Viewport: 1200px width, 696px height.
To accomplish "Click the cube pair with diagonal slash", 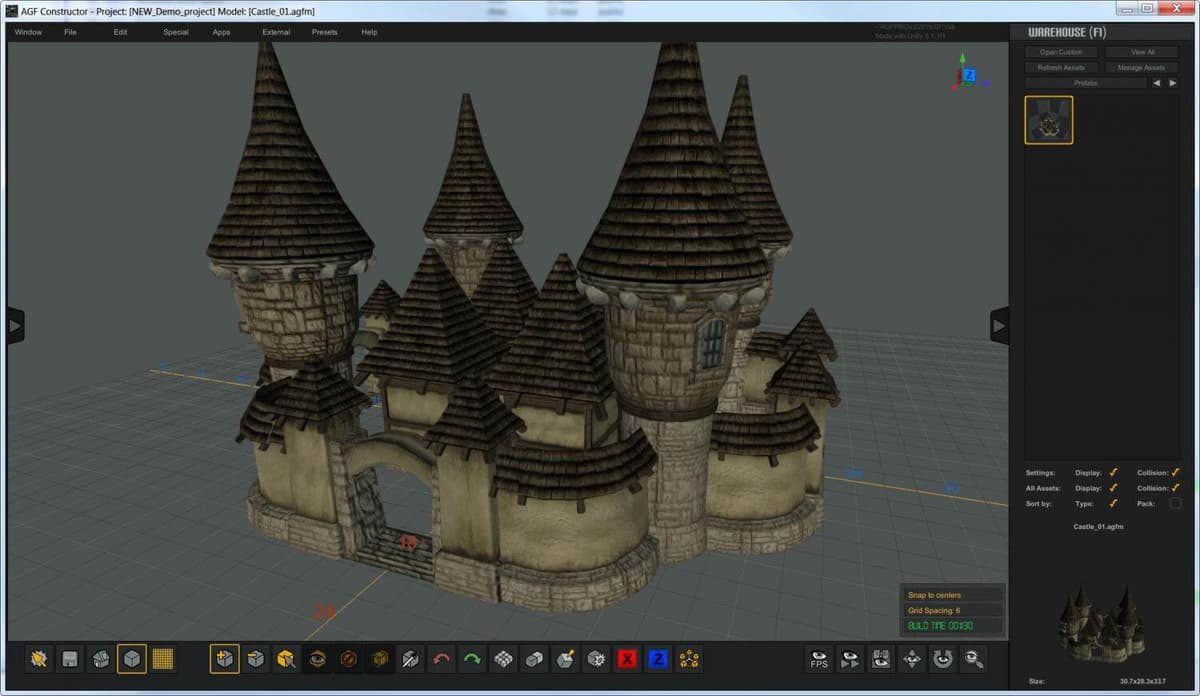I will [x=411, y=658].
